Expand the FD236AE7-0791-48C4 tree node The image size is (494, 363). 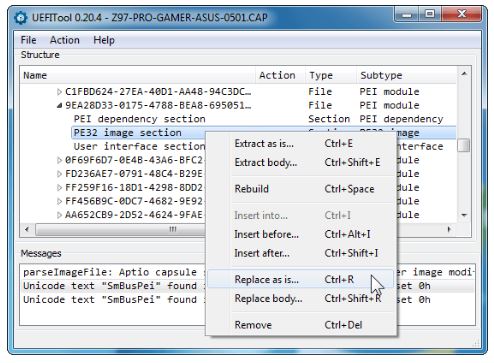click(59, 174)
